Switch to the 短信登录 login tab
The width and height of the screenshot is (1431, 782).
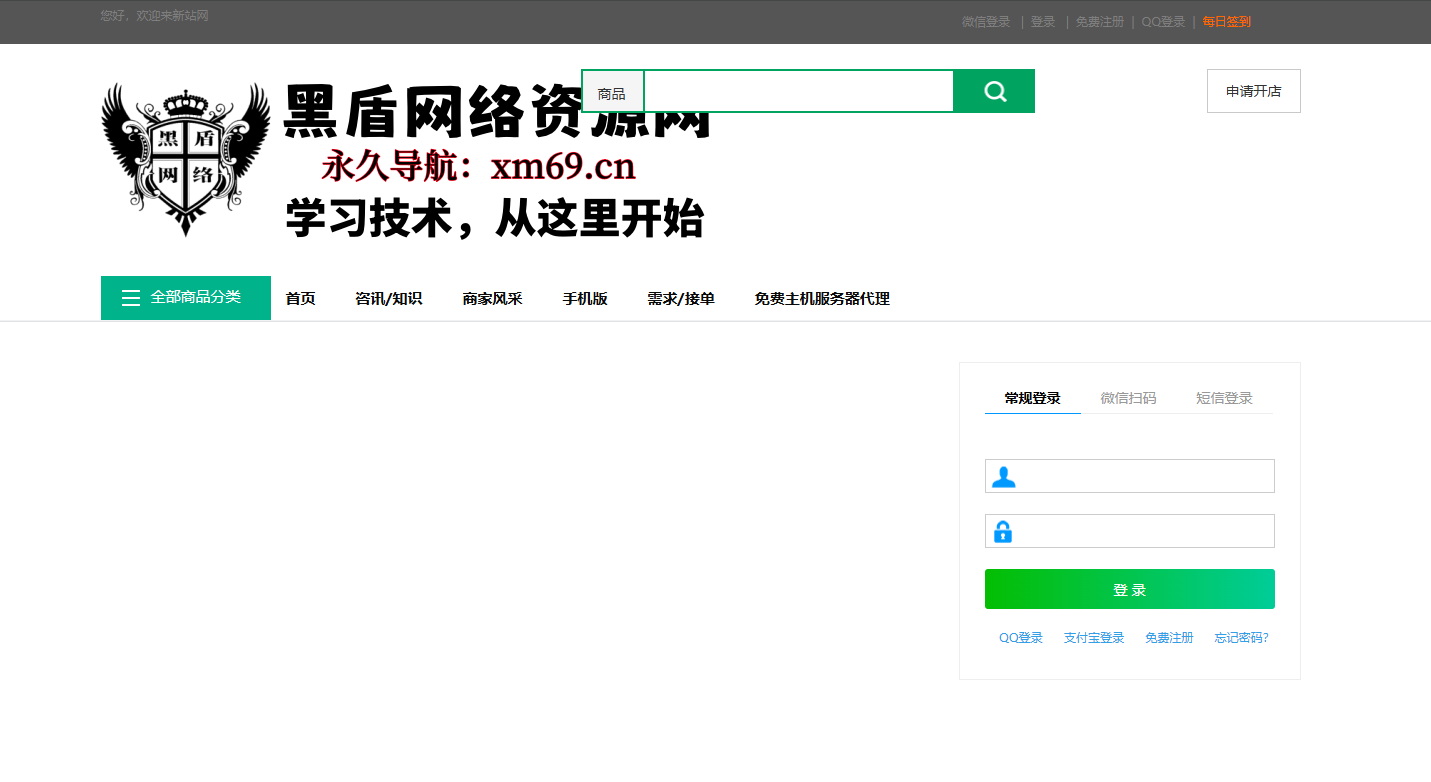1224,397
